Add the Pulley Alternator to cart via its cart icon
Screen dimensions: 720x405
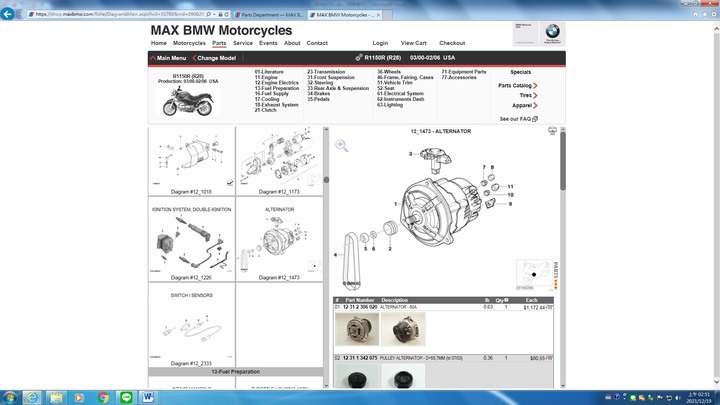pos(549,358)
